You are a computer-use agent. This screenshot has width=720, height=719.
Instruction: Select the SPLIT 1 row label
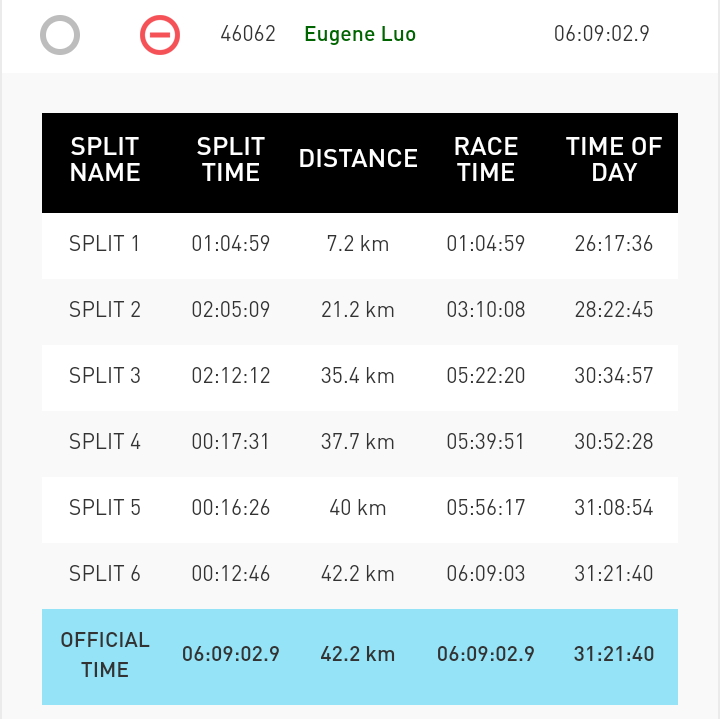point(104,244)
